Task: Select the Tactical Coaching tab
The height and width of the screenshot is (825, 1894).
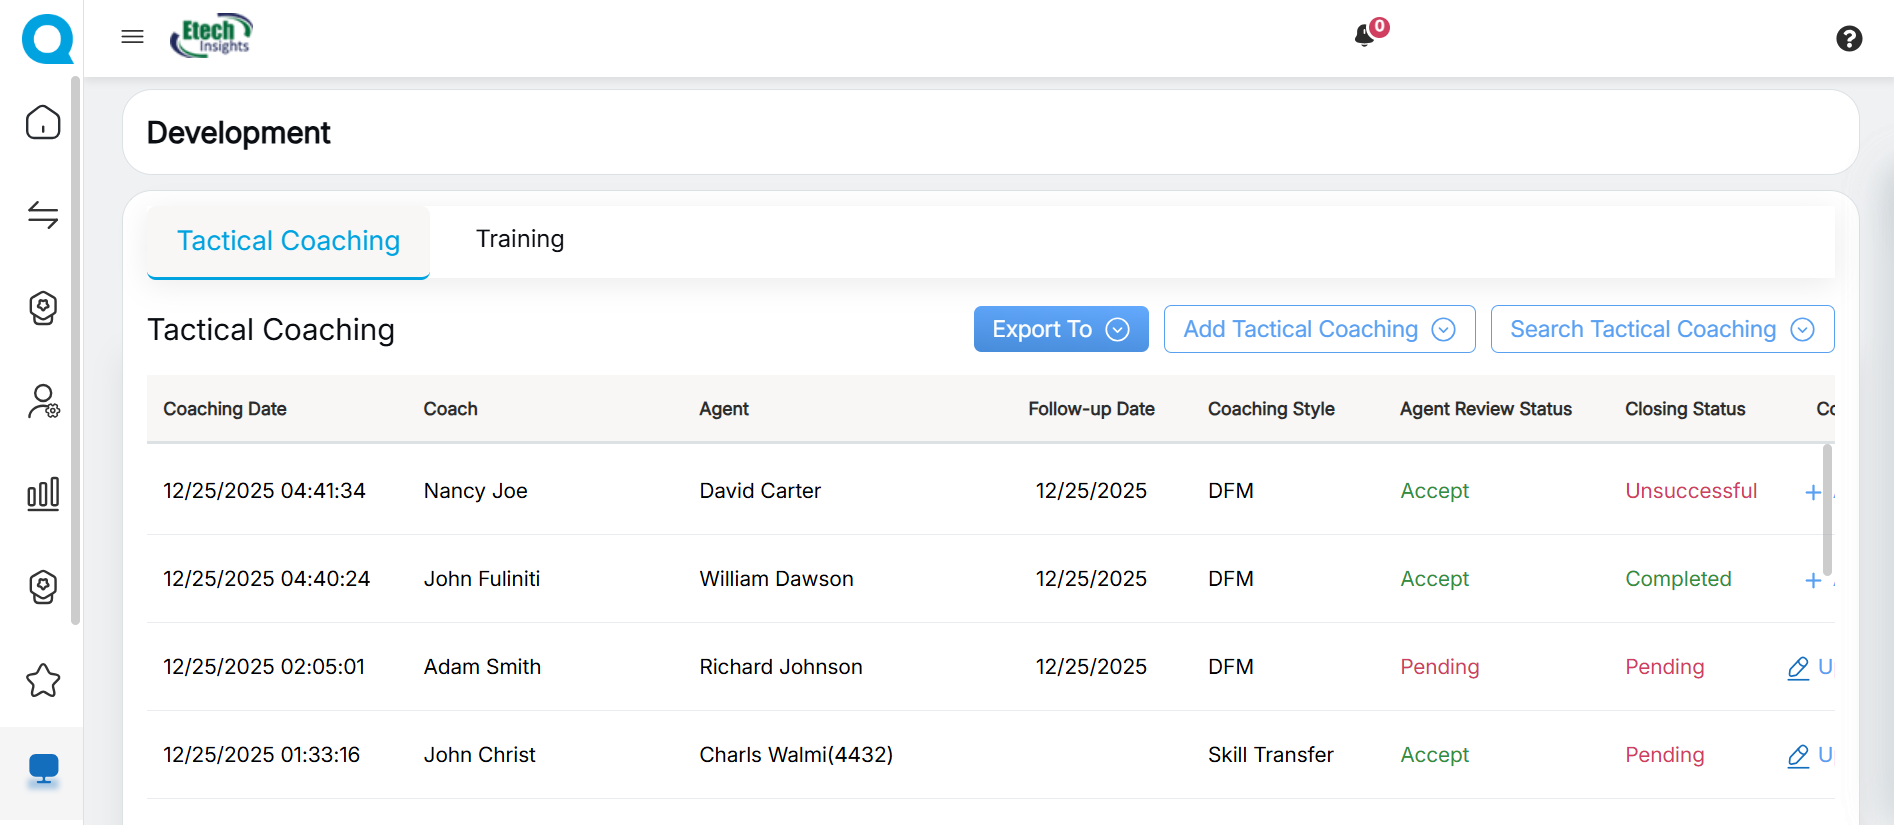Action: [288, 241]
